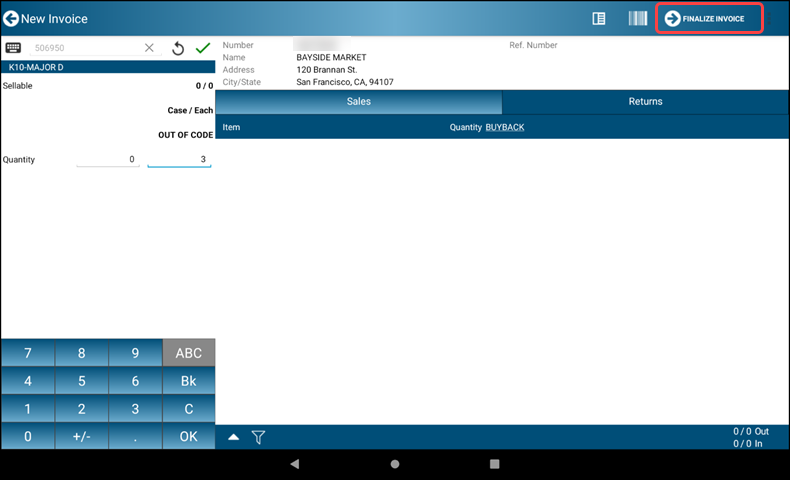Tap keypad digit 8
Image resolution: width=790 pixels, height=480 pixels.
pyautogui.click(x=82, y=353)
